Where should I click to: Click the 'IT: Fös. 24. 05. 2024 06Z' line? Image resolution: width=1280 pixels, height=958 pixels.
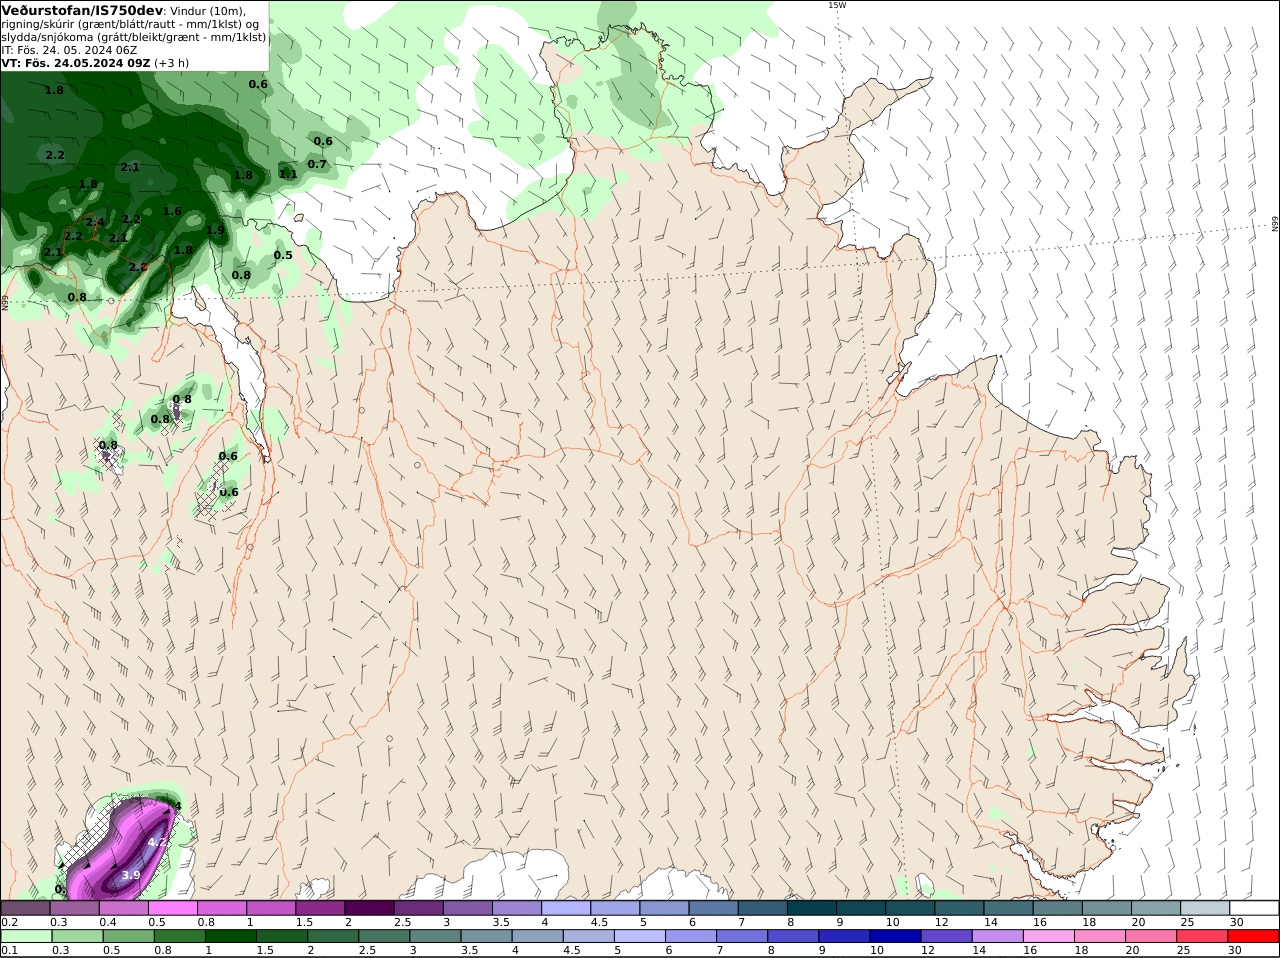click(69, 49)
